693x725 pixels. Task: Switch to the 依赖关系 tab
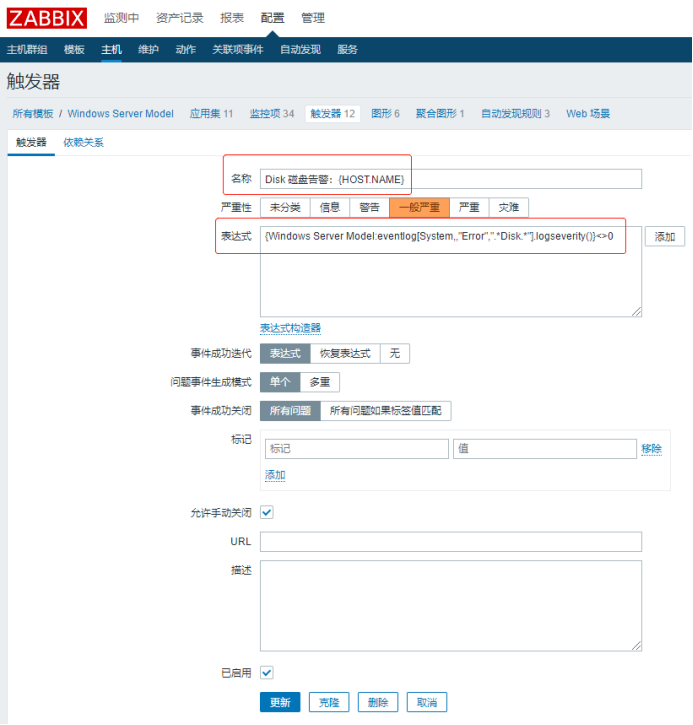83,142
